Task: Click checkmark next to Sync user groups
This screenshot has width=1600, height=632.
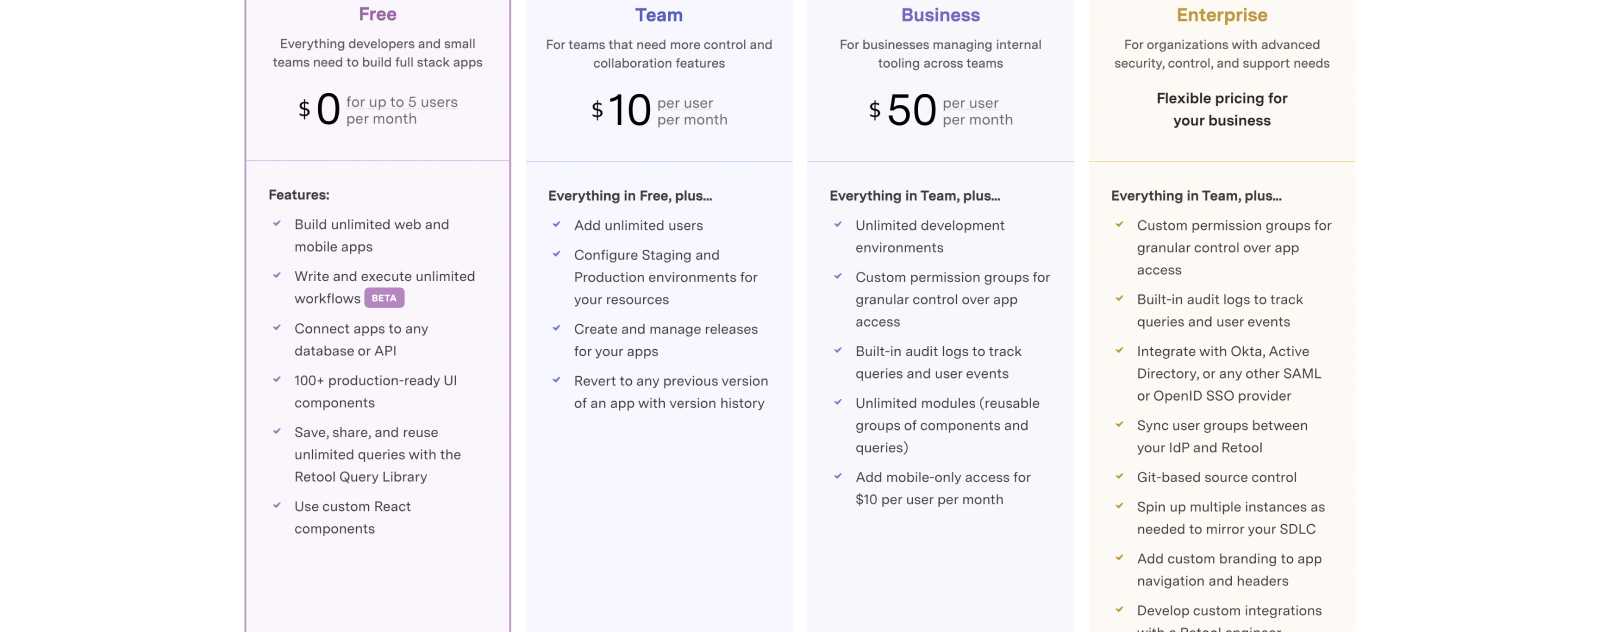Action: pyautogui.click(x=1119, y=425)
